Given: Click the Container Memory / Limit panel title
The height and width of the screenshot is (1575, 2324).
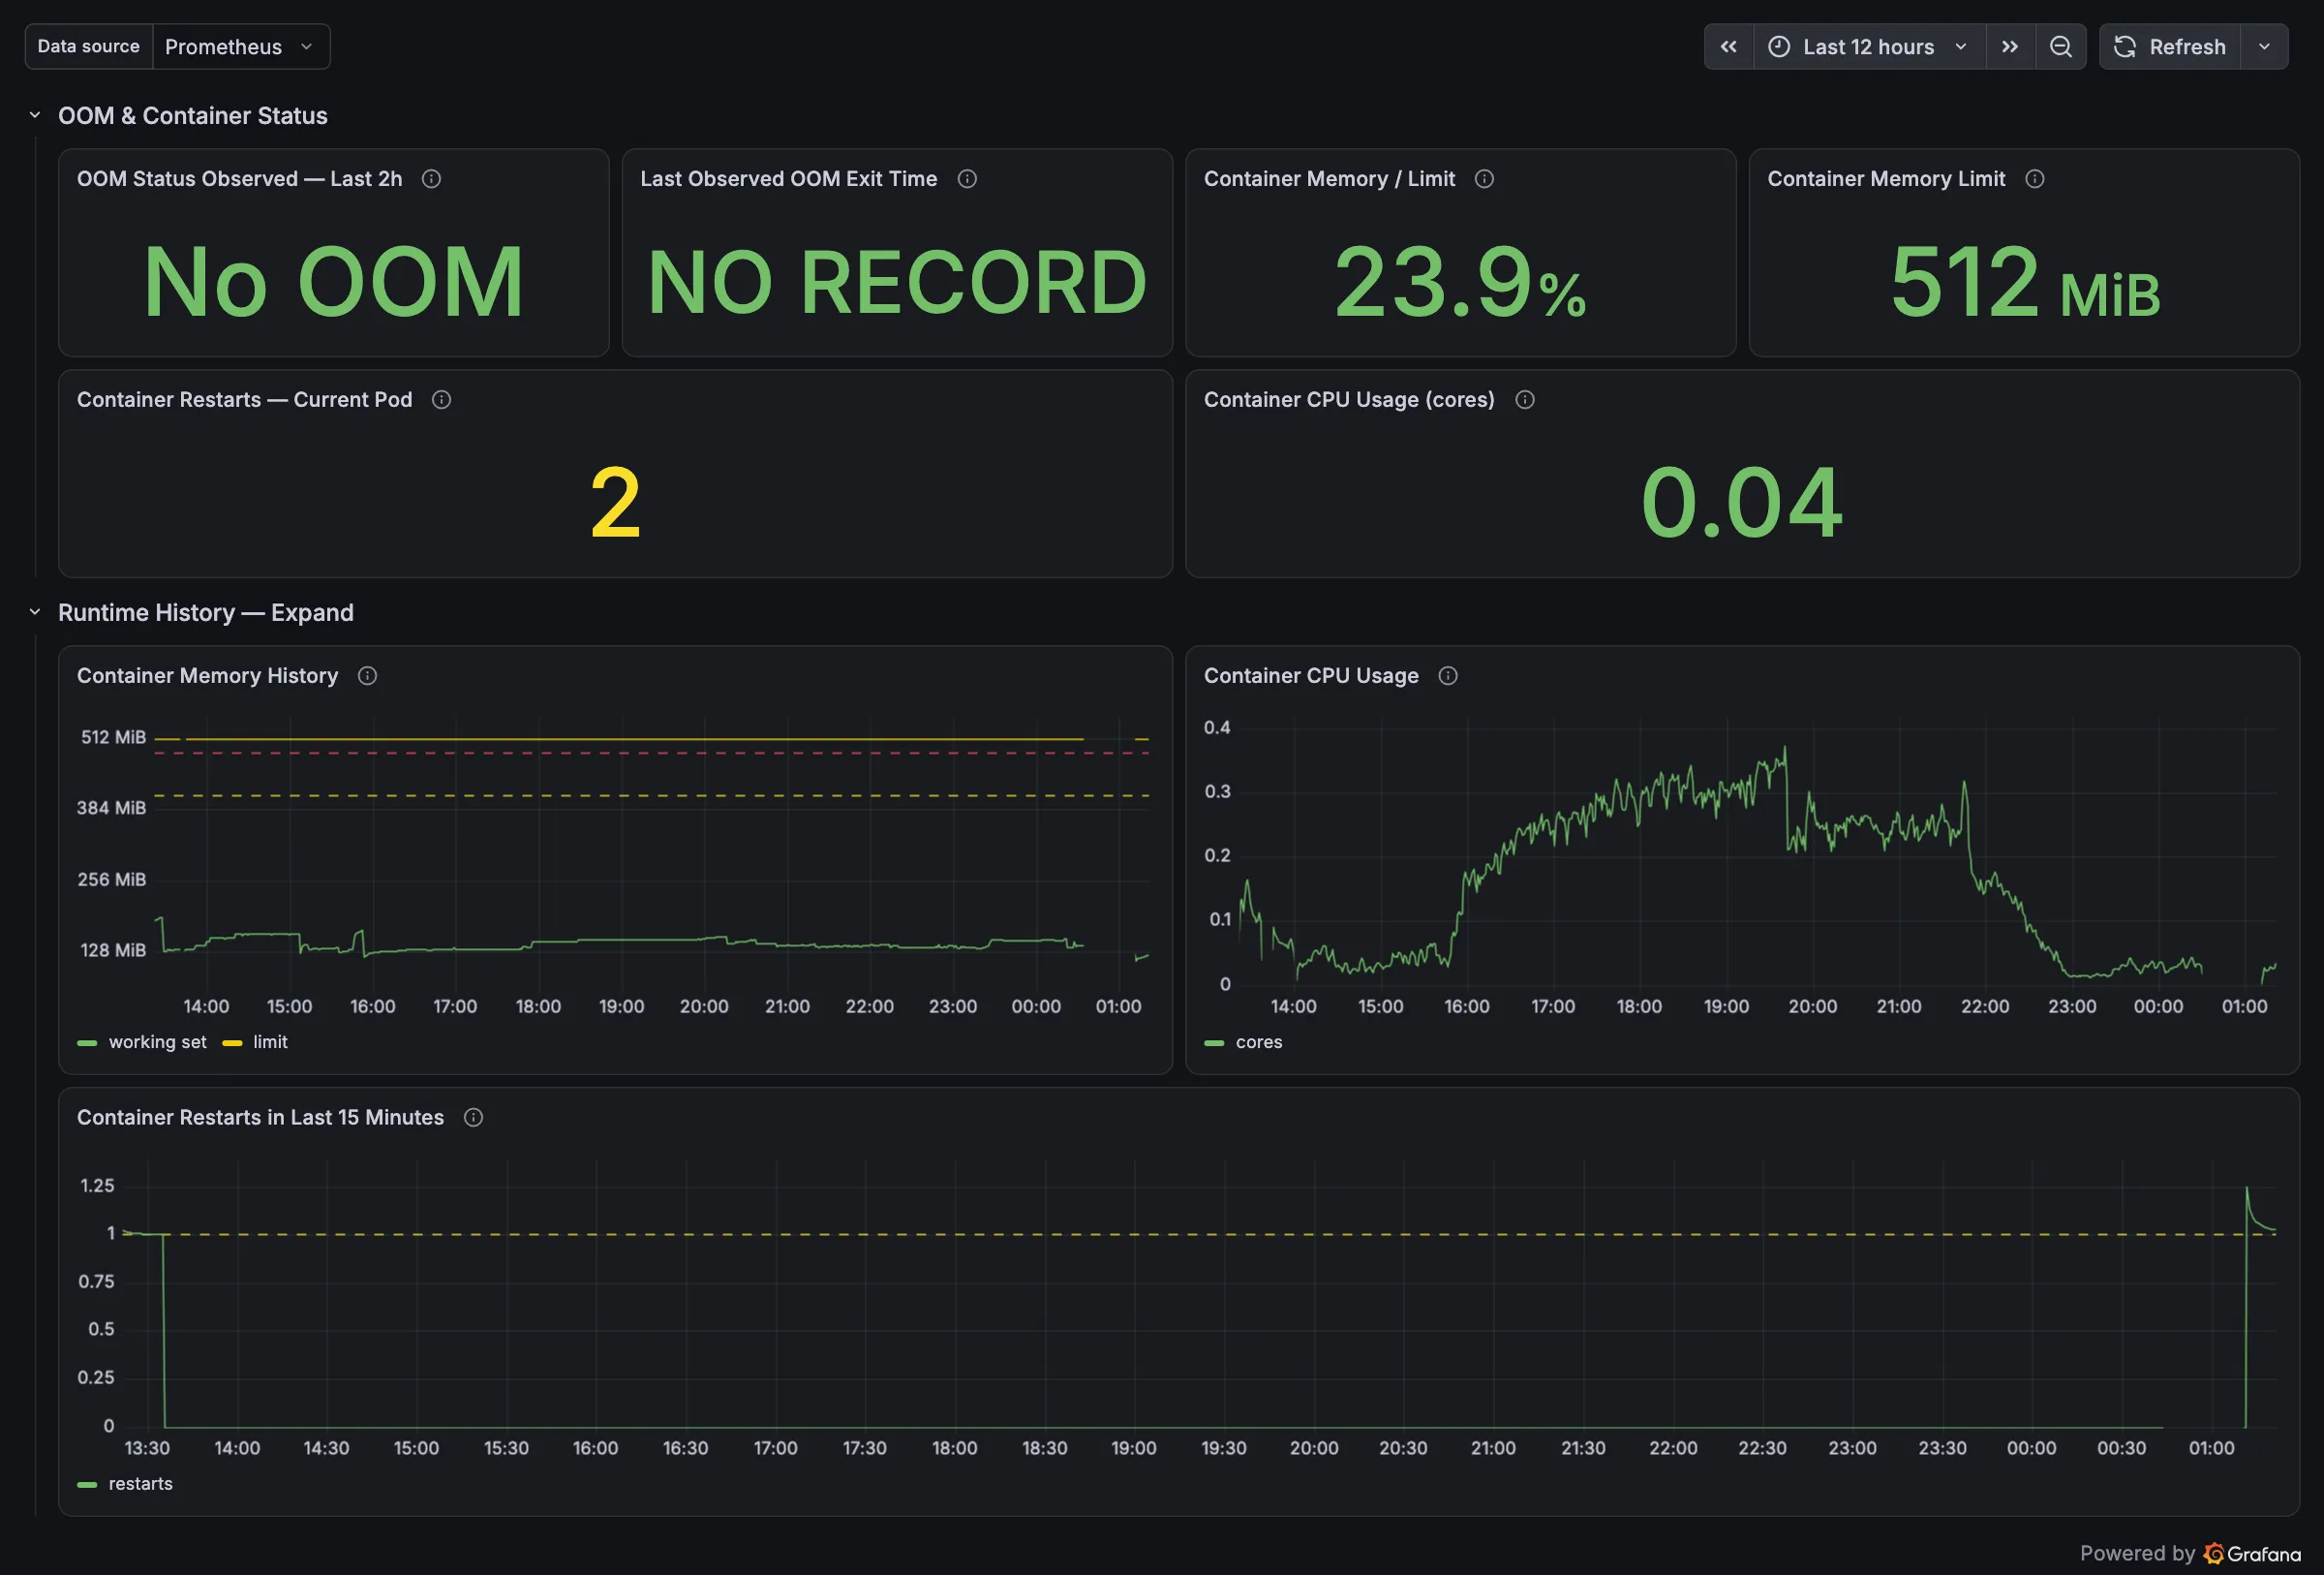Looking at the screenshot, I should [1329, 179].
